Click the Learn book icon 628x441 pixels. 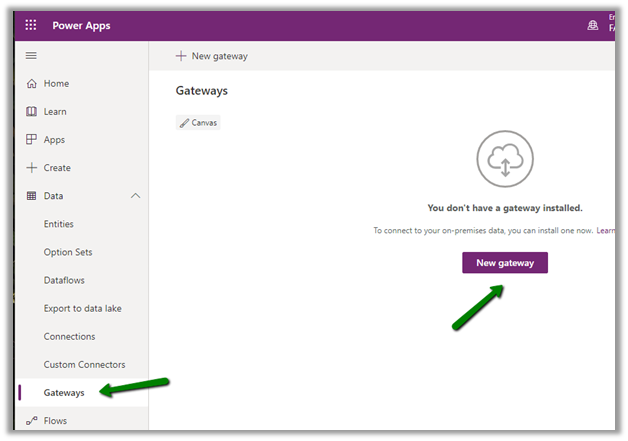32,111
